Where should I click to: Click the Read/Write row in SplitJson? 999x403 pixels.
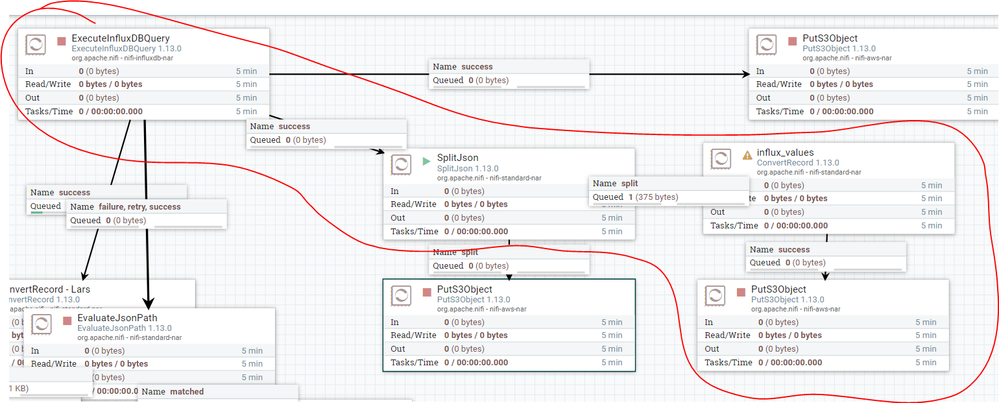[509, 204]
